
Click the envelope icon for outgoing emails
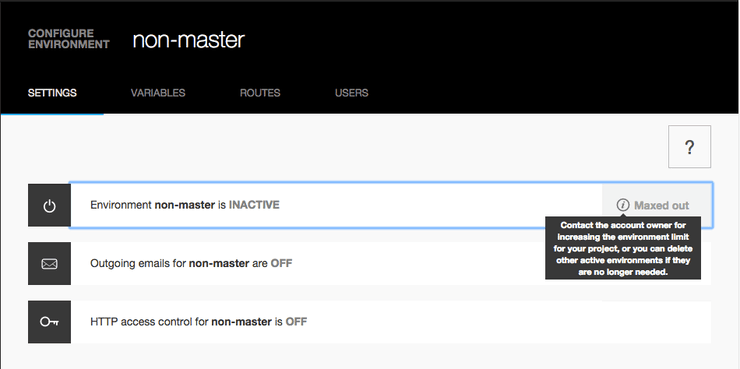(50, 264)
